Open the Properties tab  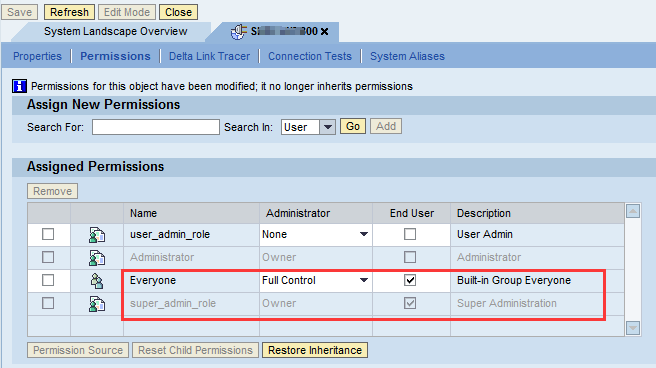pyautogui.click(x=37, y=56)
